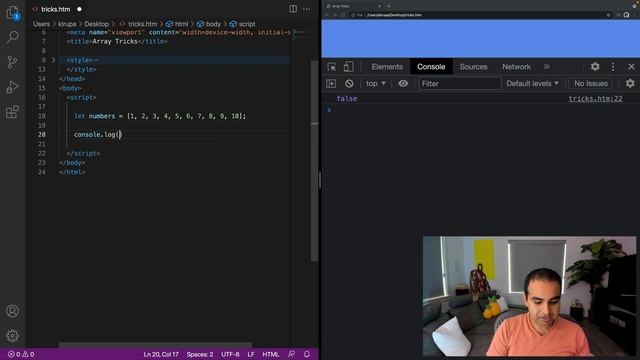Click the Ln 20, Col 17 status item

pyautogui.click(x=161, y=354)
